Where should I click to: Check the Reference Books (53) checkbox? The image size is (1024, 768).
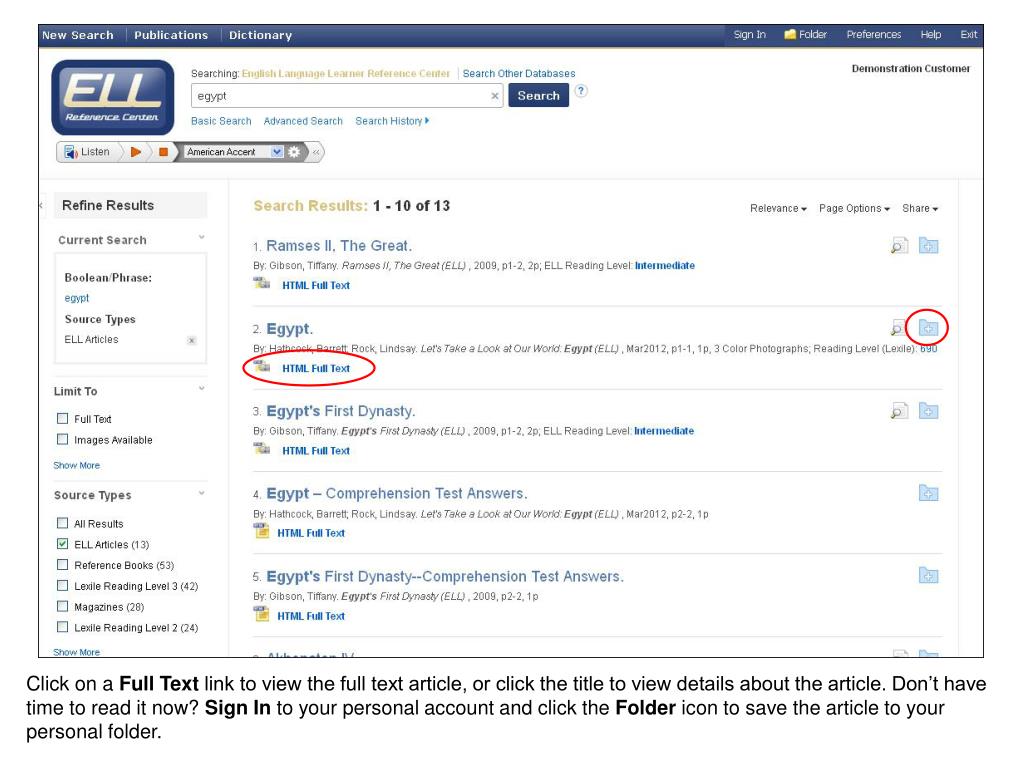tap(63, 565)
